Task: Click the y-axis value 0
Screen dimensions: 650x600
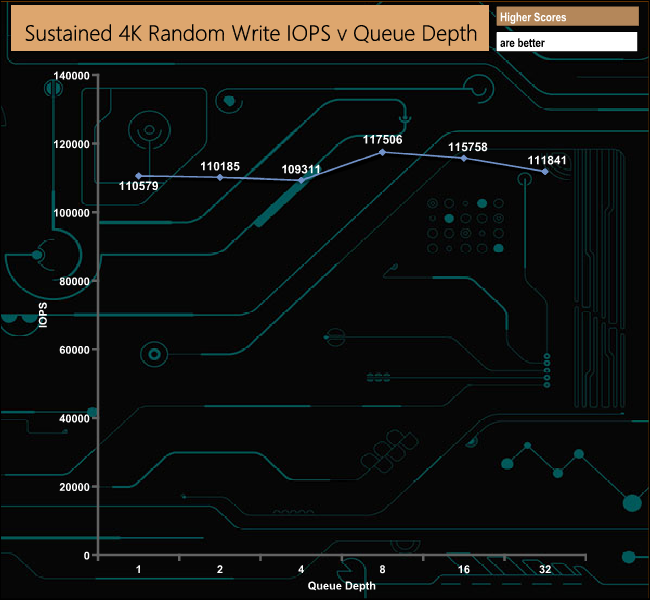Action: click(x=87, y=556)
